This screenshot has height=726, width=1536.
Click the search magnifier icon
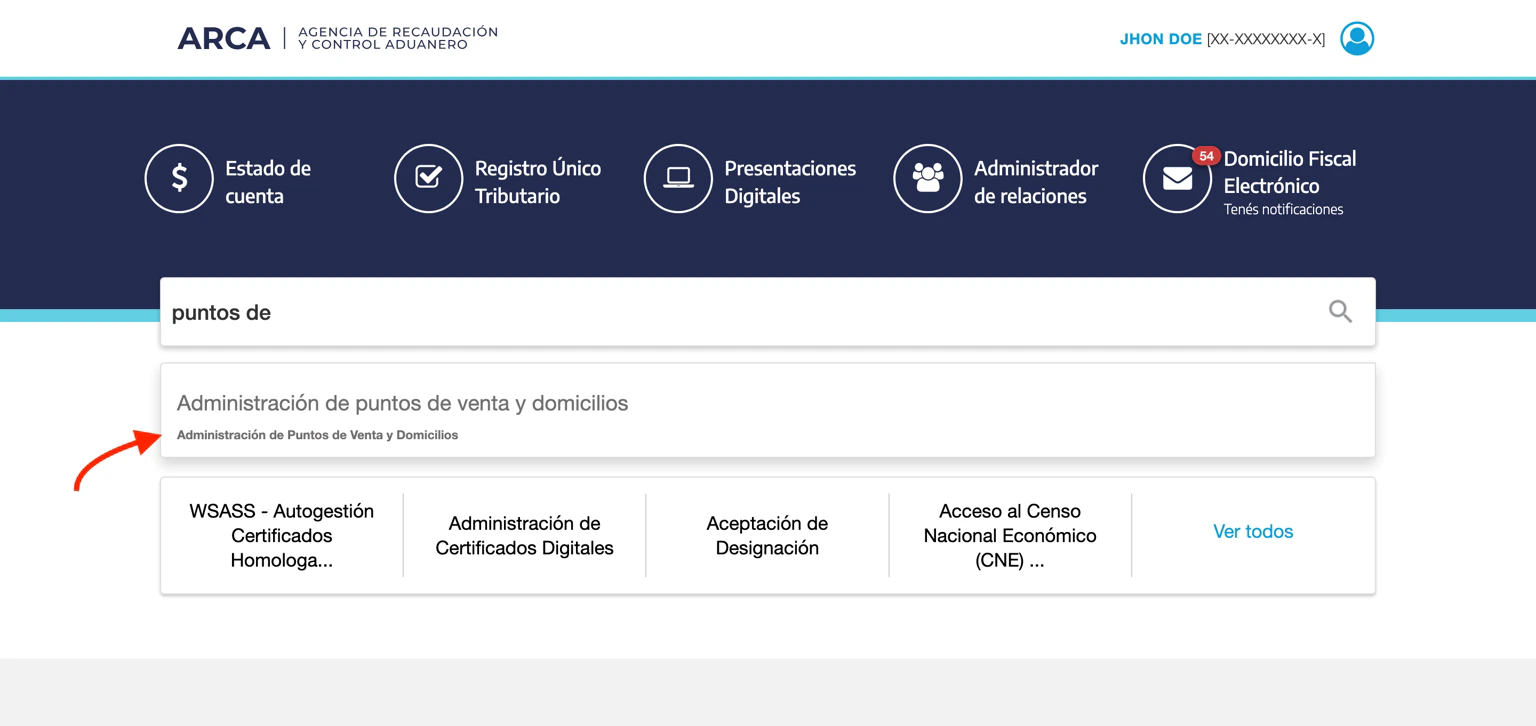tap(1339, 311)
